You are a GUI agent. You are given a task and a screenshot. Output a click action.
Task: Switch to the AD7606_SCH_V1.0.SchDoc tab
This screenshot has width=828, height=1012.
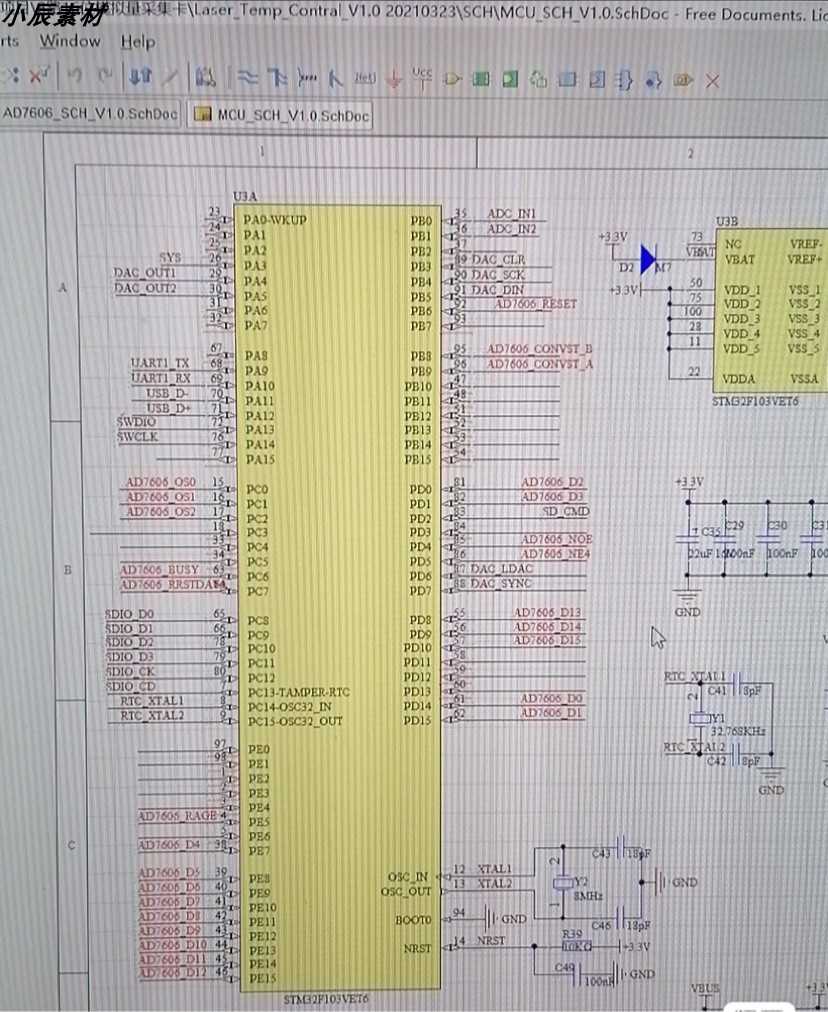click(x=90, y=114)
